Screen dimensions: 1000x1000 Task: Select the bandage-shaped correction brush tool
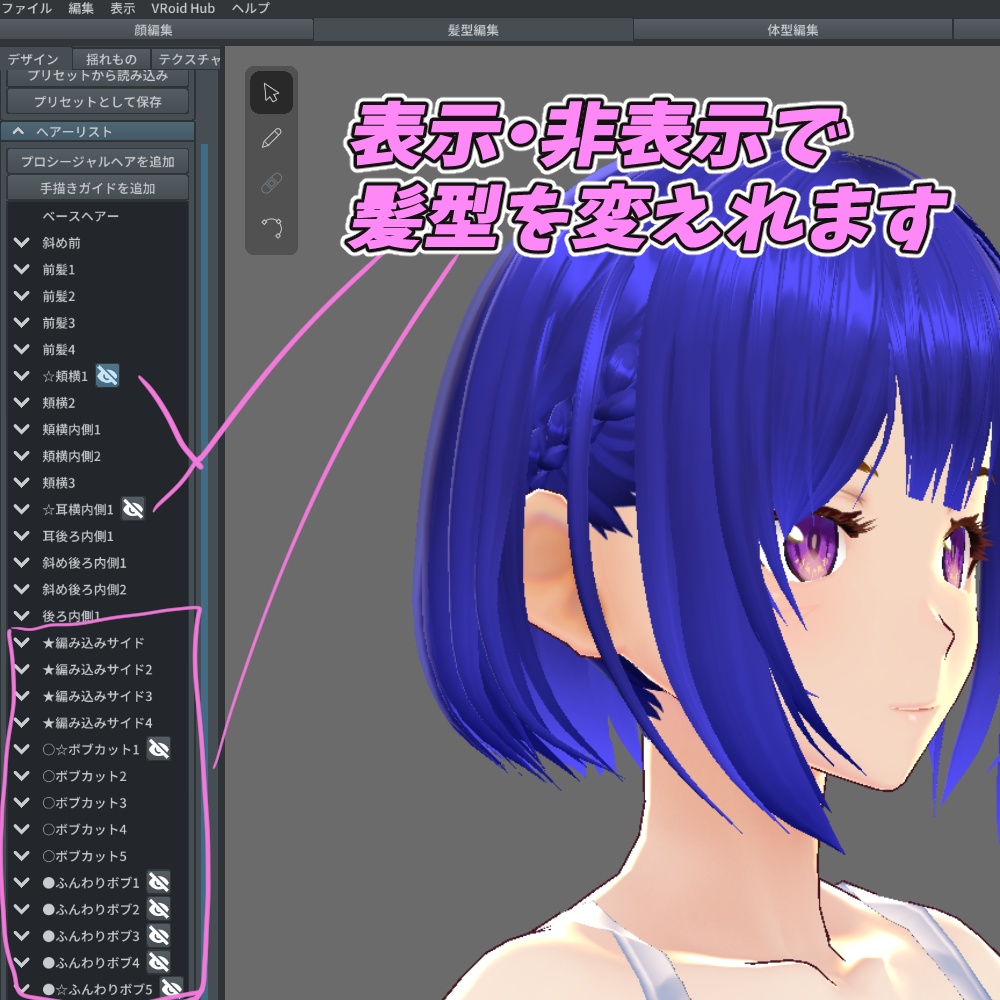point(270,182)
